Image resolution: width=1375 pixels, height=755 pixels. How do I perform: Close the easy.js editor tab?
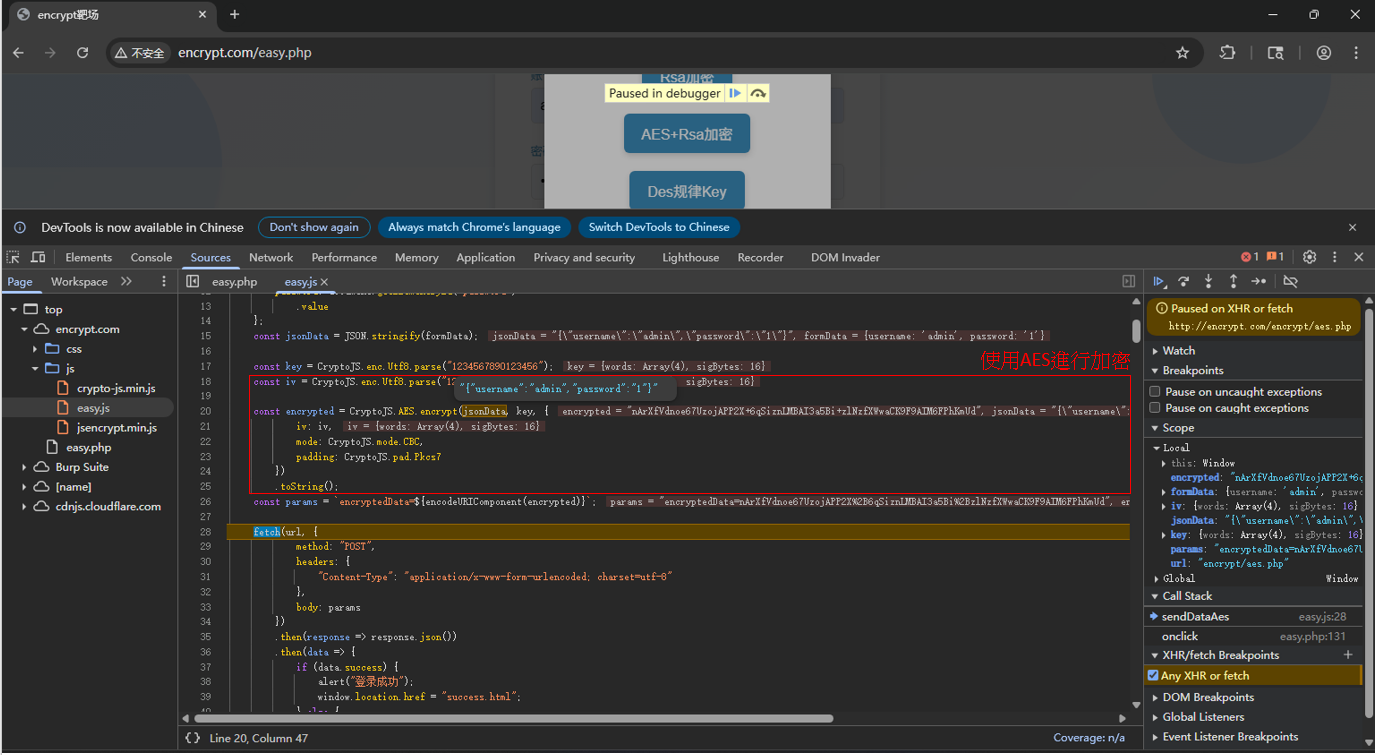click(x=324, y=283)
